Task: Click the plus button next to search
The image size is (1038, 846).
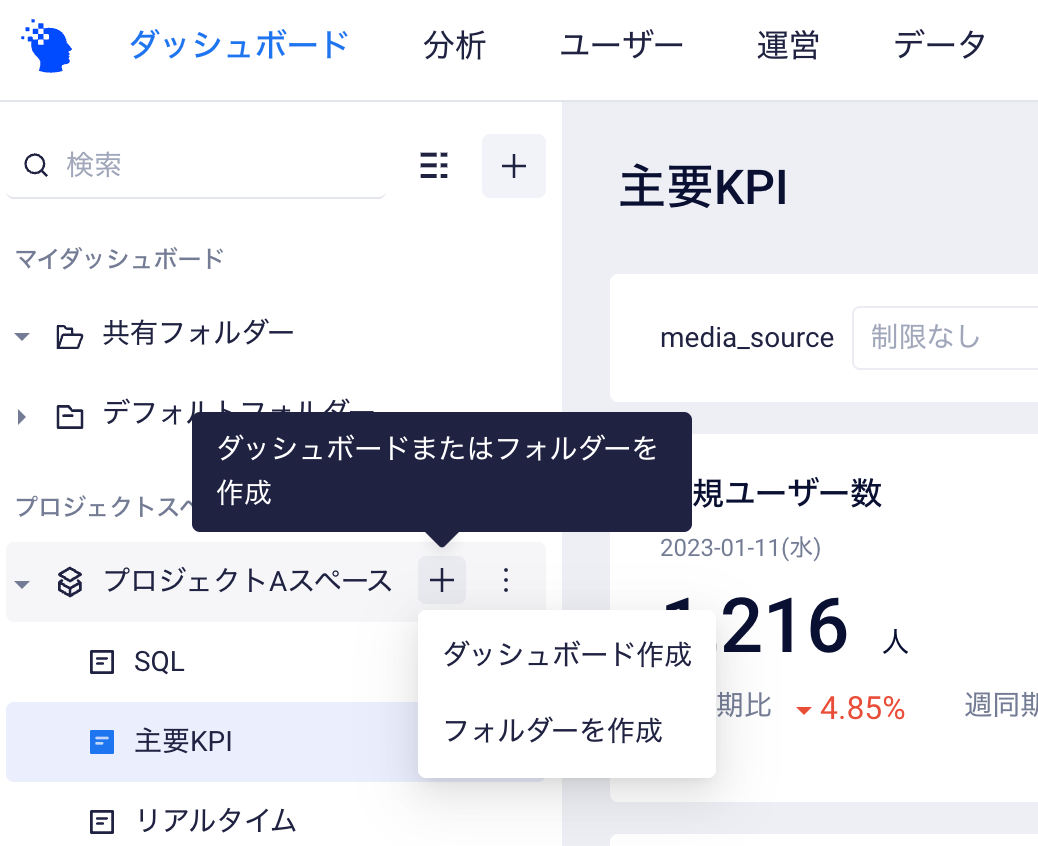Action: pyautogui.click(x=514, y=166)
